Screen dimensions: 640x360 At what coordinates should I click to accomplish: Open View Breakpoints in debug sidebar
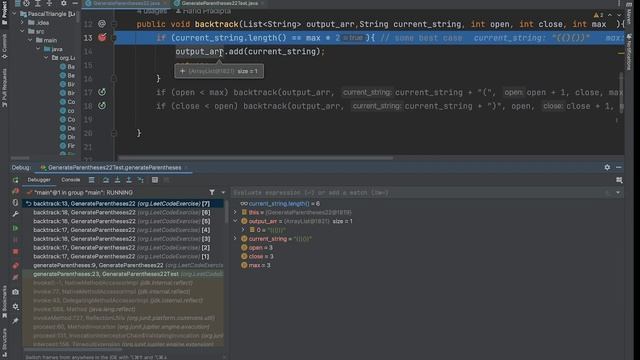tap(16, 266)
